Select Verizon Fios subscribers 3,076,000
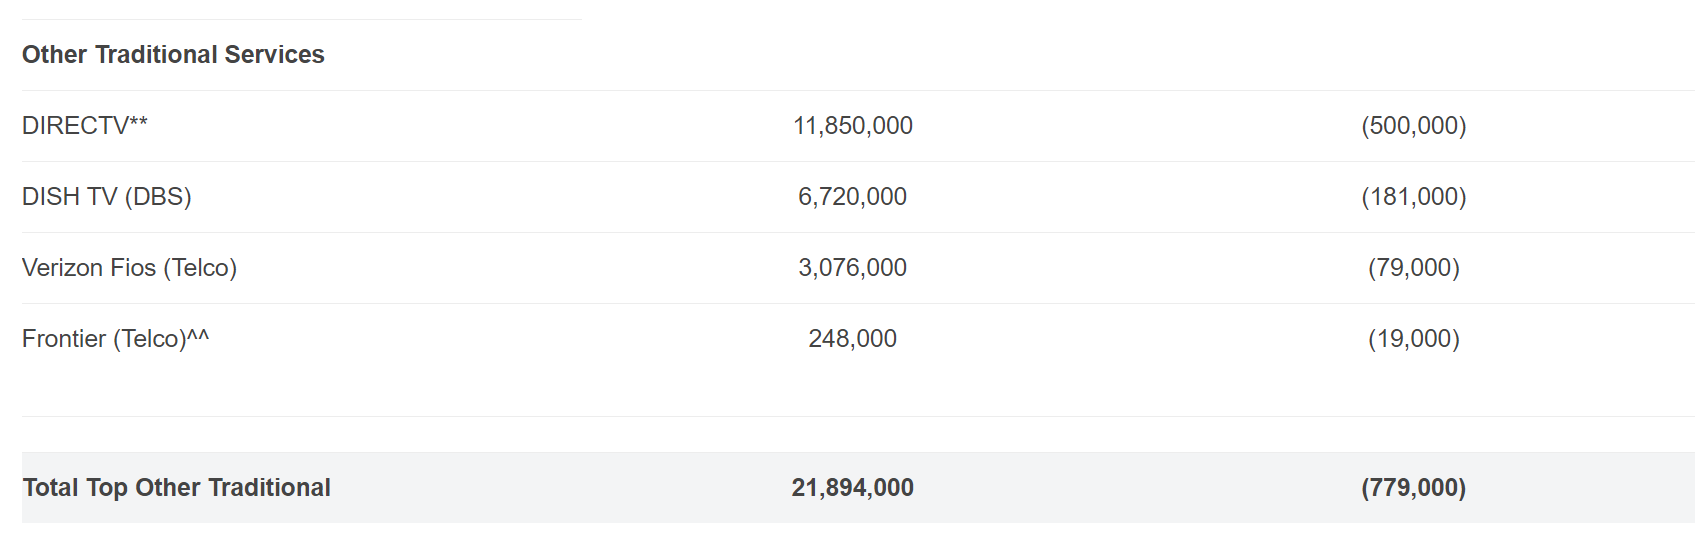The width and height of the screenshot is (1695, 556). tap(853, 267)
